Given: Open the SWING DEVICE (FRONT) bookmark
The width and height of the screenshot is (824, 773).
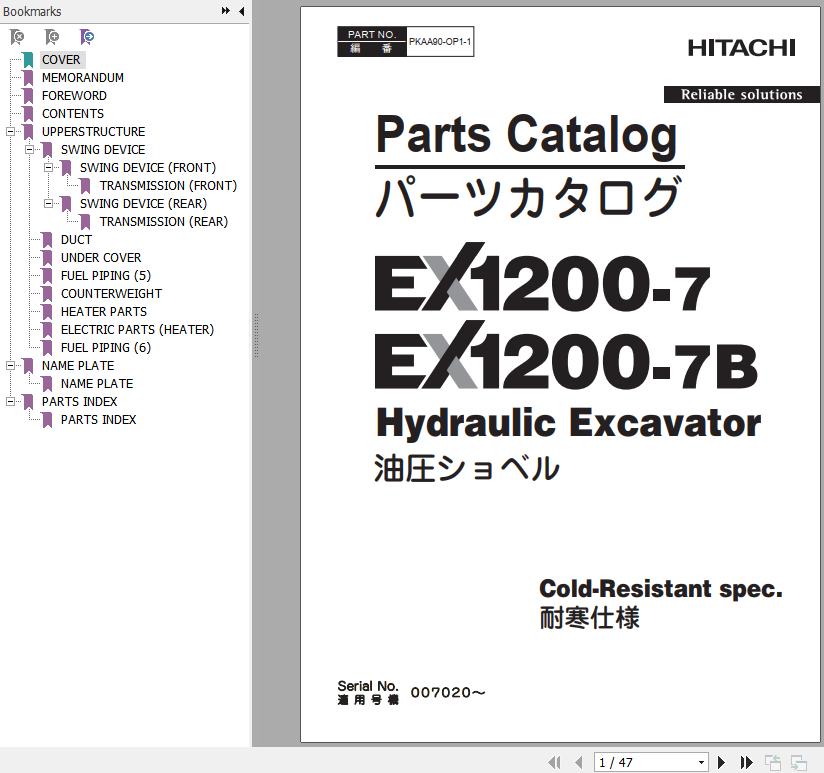Looking at the screenshot, I should tap(148, 168).
